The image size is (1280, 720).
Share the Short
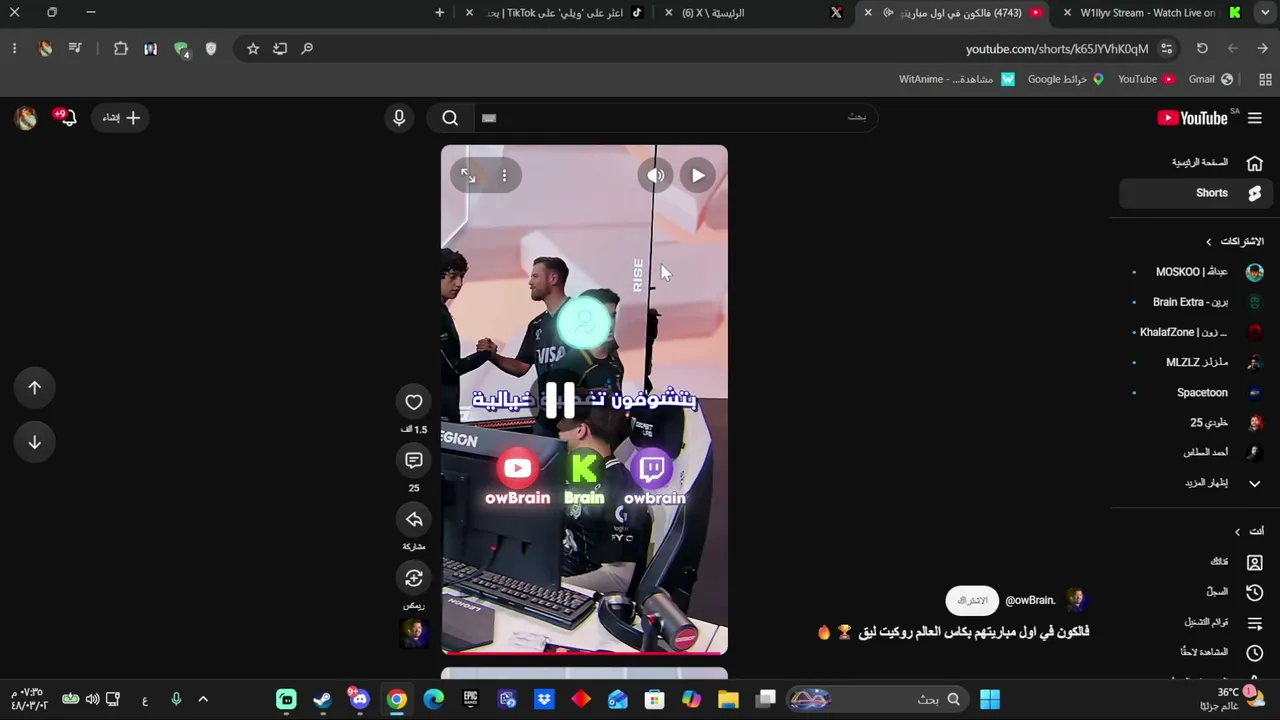coord(414,519)
